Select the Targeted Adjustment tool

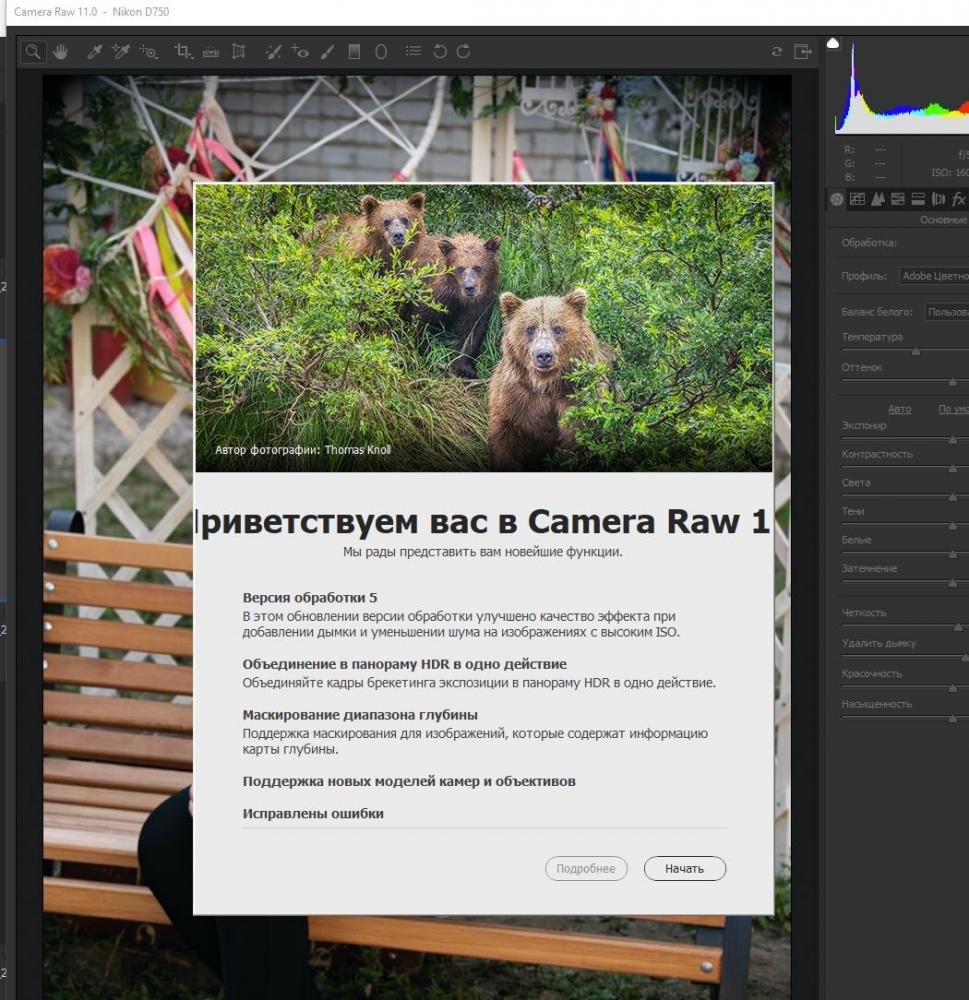pos(149,52)
